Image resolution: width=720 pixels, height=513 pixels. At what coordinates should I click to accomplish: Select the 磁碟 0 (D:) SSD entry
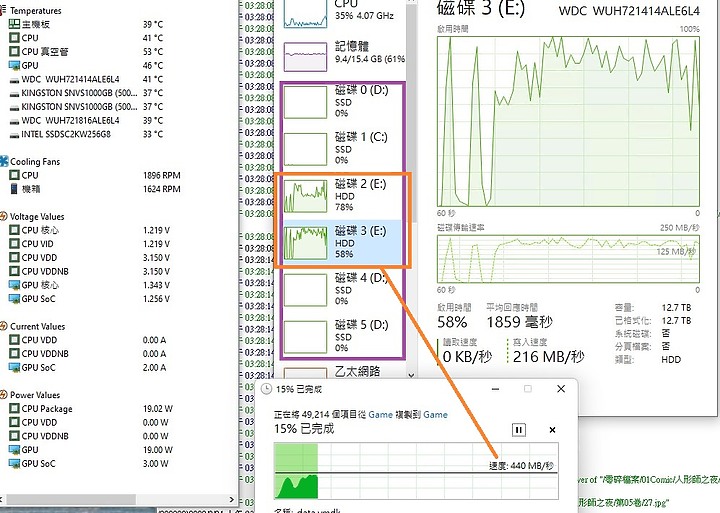tap(342, 101)
